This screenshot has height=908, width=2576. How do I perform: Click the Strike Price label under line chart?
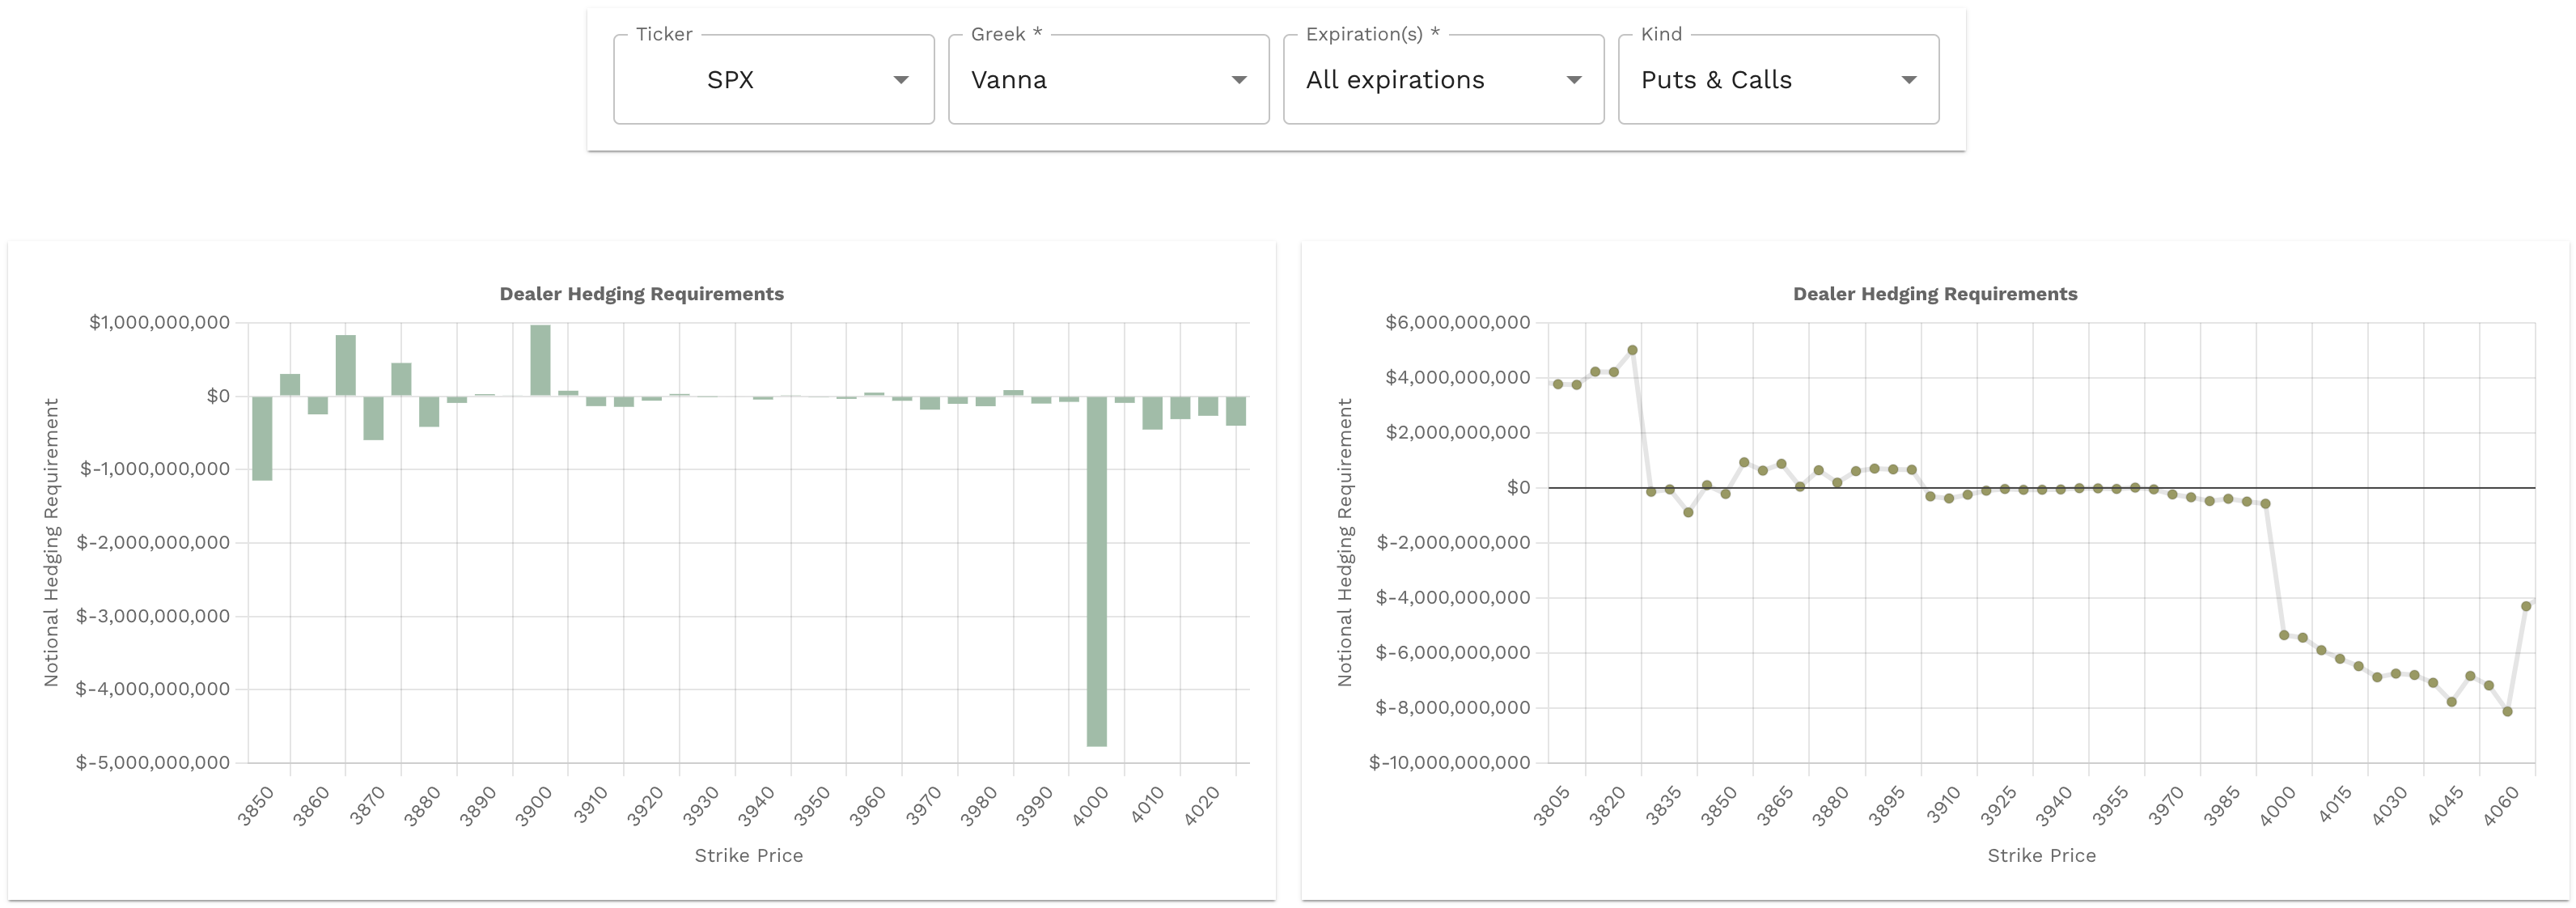2041,856
